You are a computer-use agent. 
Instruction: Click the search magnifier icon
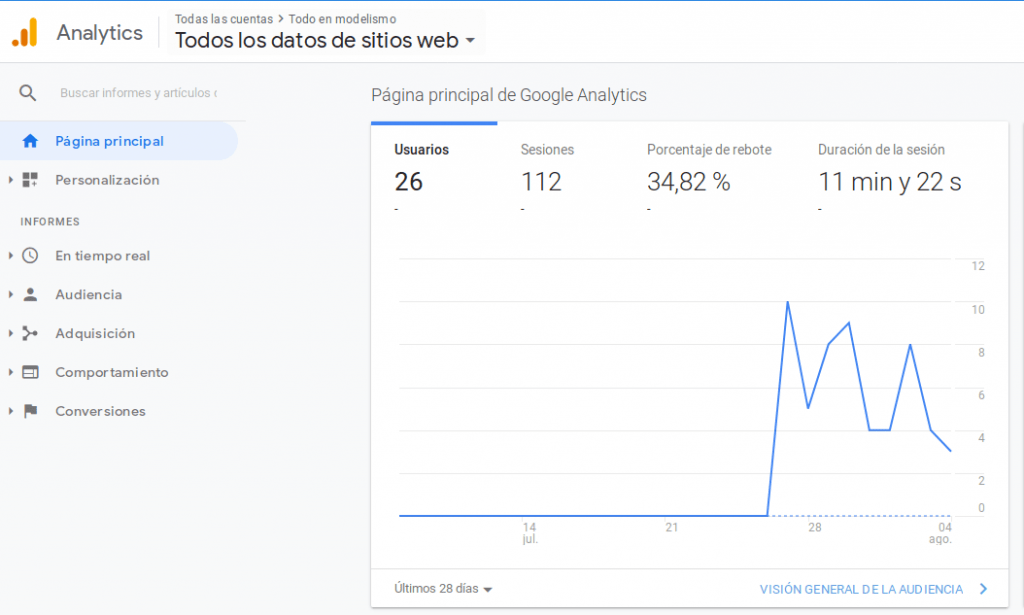click(x=27, y=93)
